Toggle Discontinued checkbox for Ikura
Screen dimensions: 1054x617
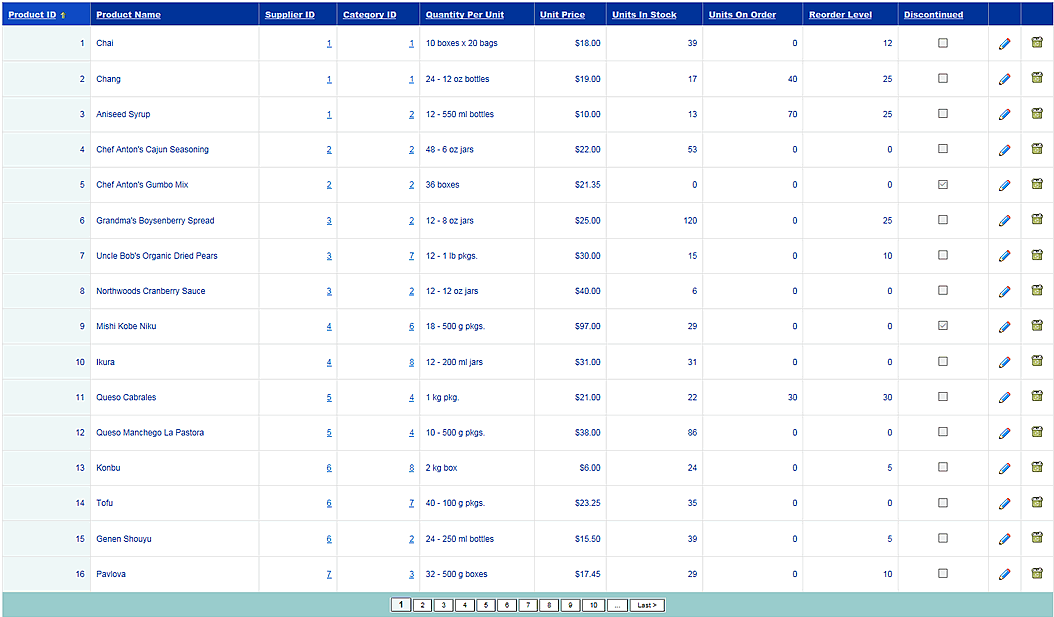click(942, 362)
